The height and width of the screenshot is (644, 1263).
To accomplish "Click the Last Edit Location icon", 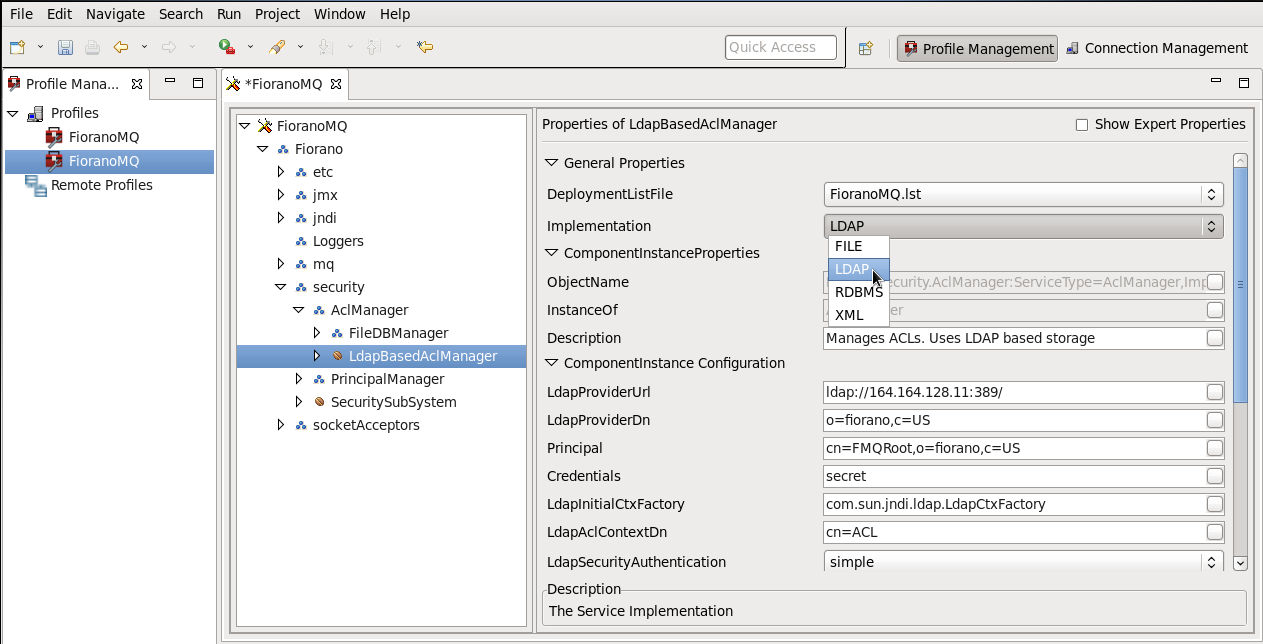I will (425, 47).
